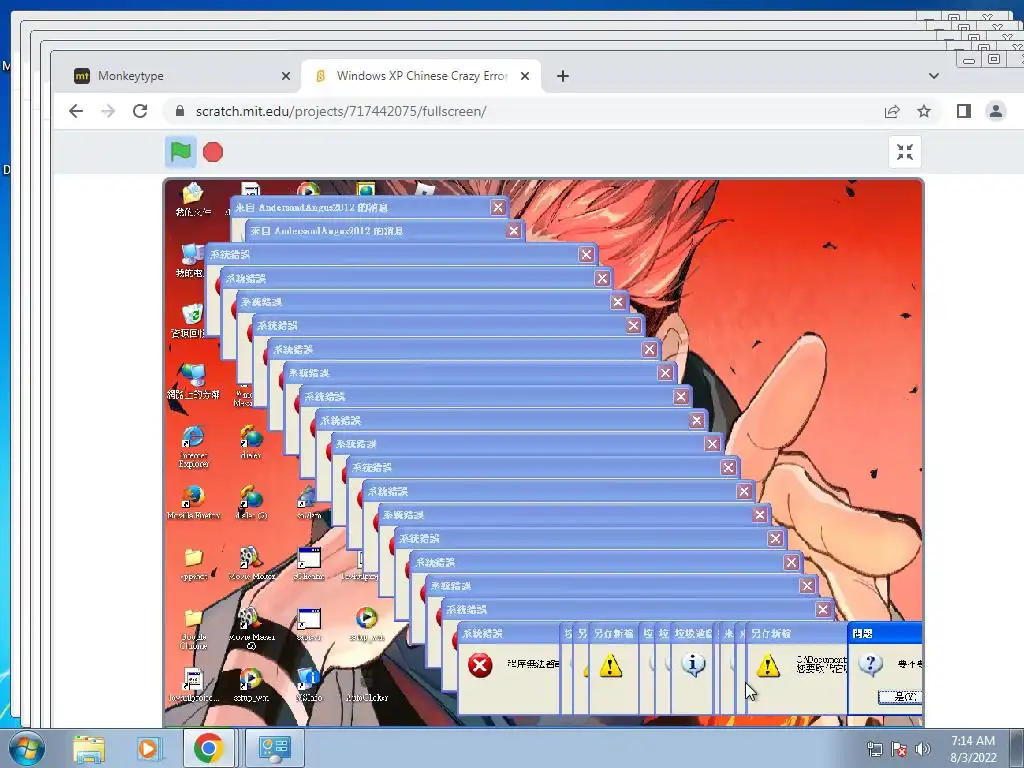This screenshot has width=1024, height=768.
Task: Reload the current page
Action: 140,111
